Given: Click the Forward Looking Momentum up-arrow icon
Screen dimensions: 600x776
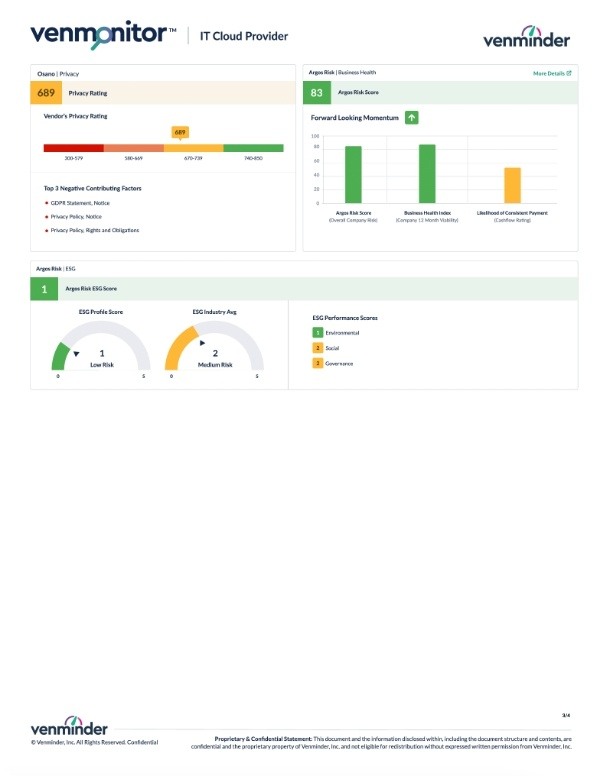Looking at the screenshot, I should pyautogui.click(x=411, y=118).
